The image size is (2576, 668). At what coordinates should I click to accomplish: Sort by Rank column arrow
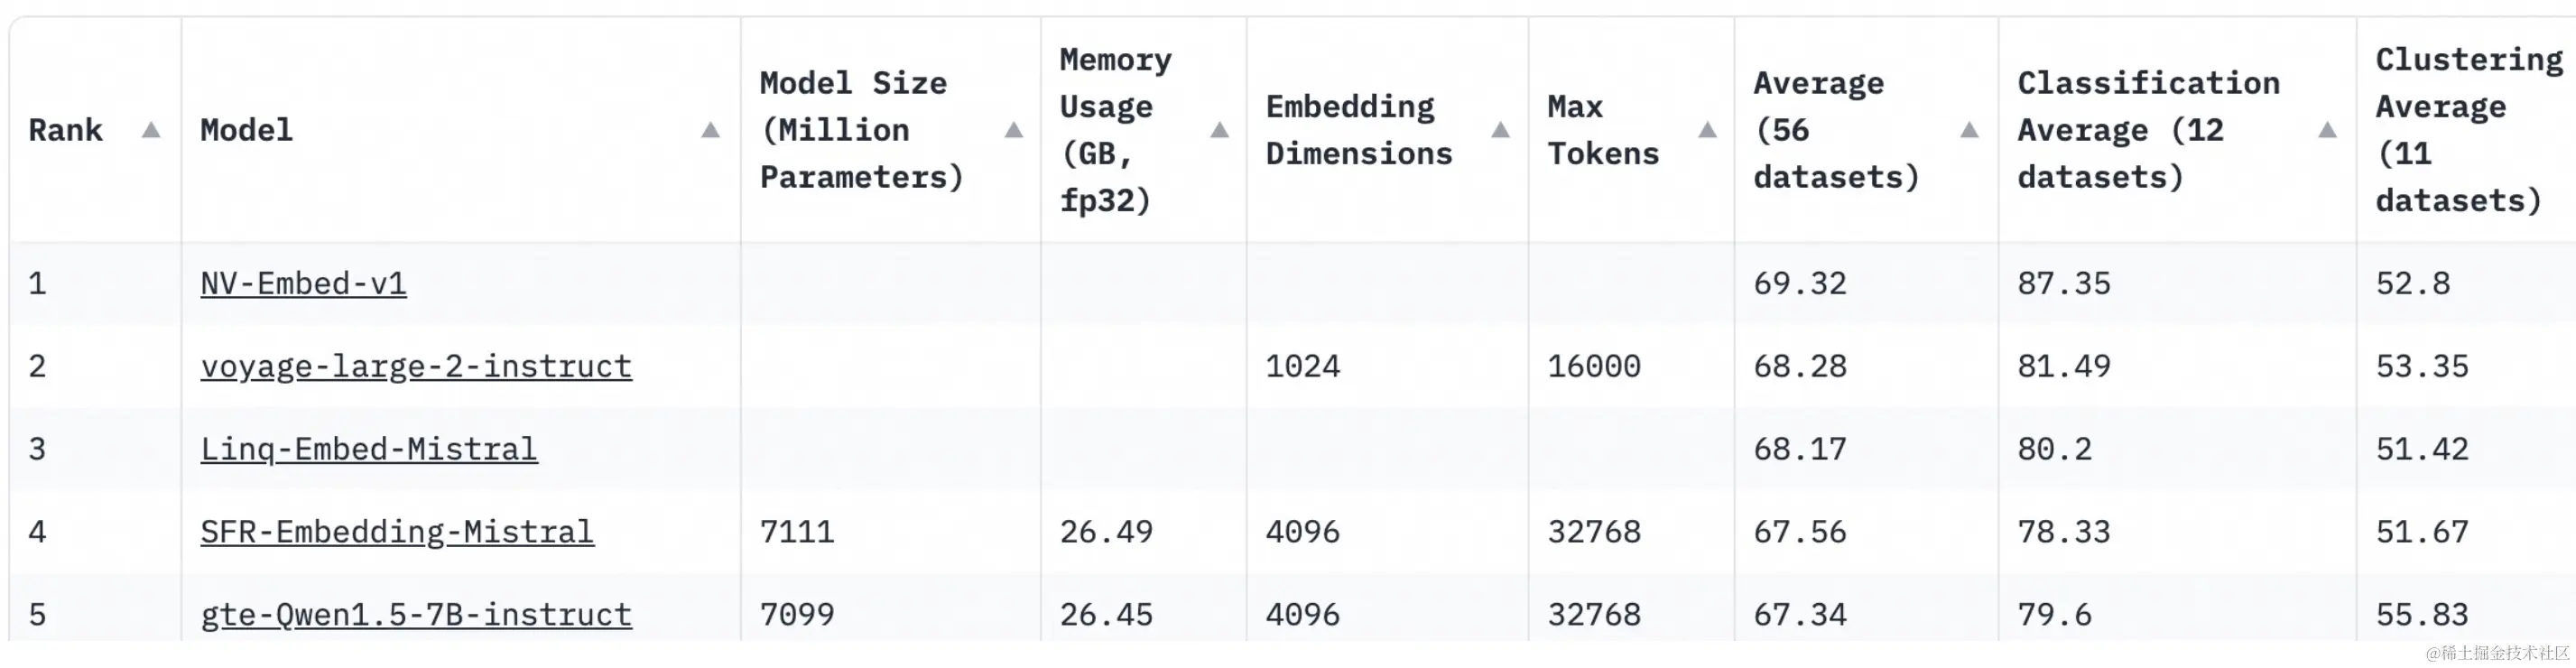(x=151, y=130)
